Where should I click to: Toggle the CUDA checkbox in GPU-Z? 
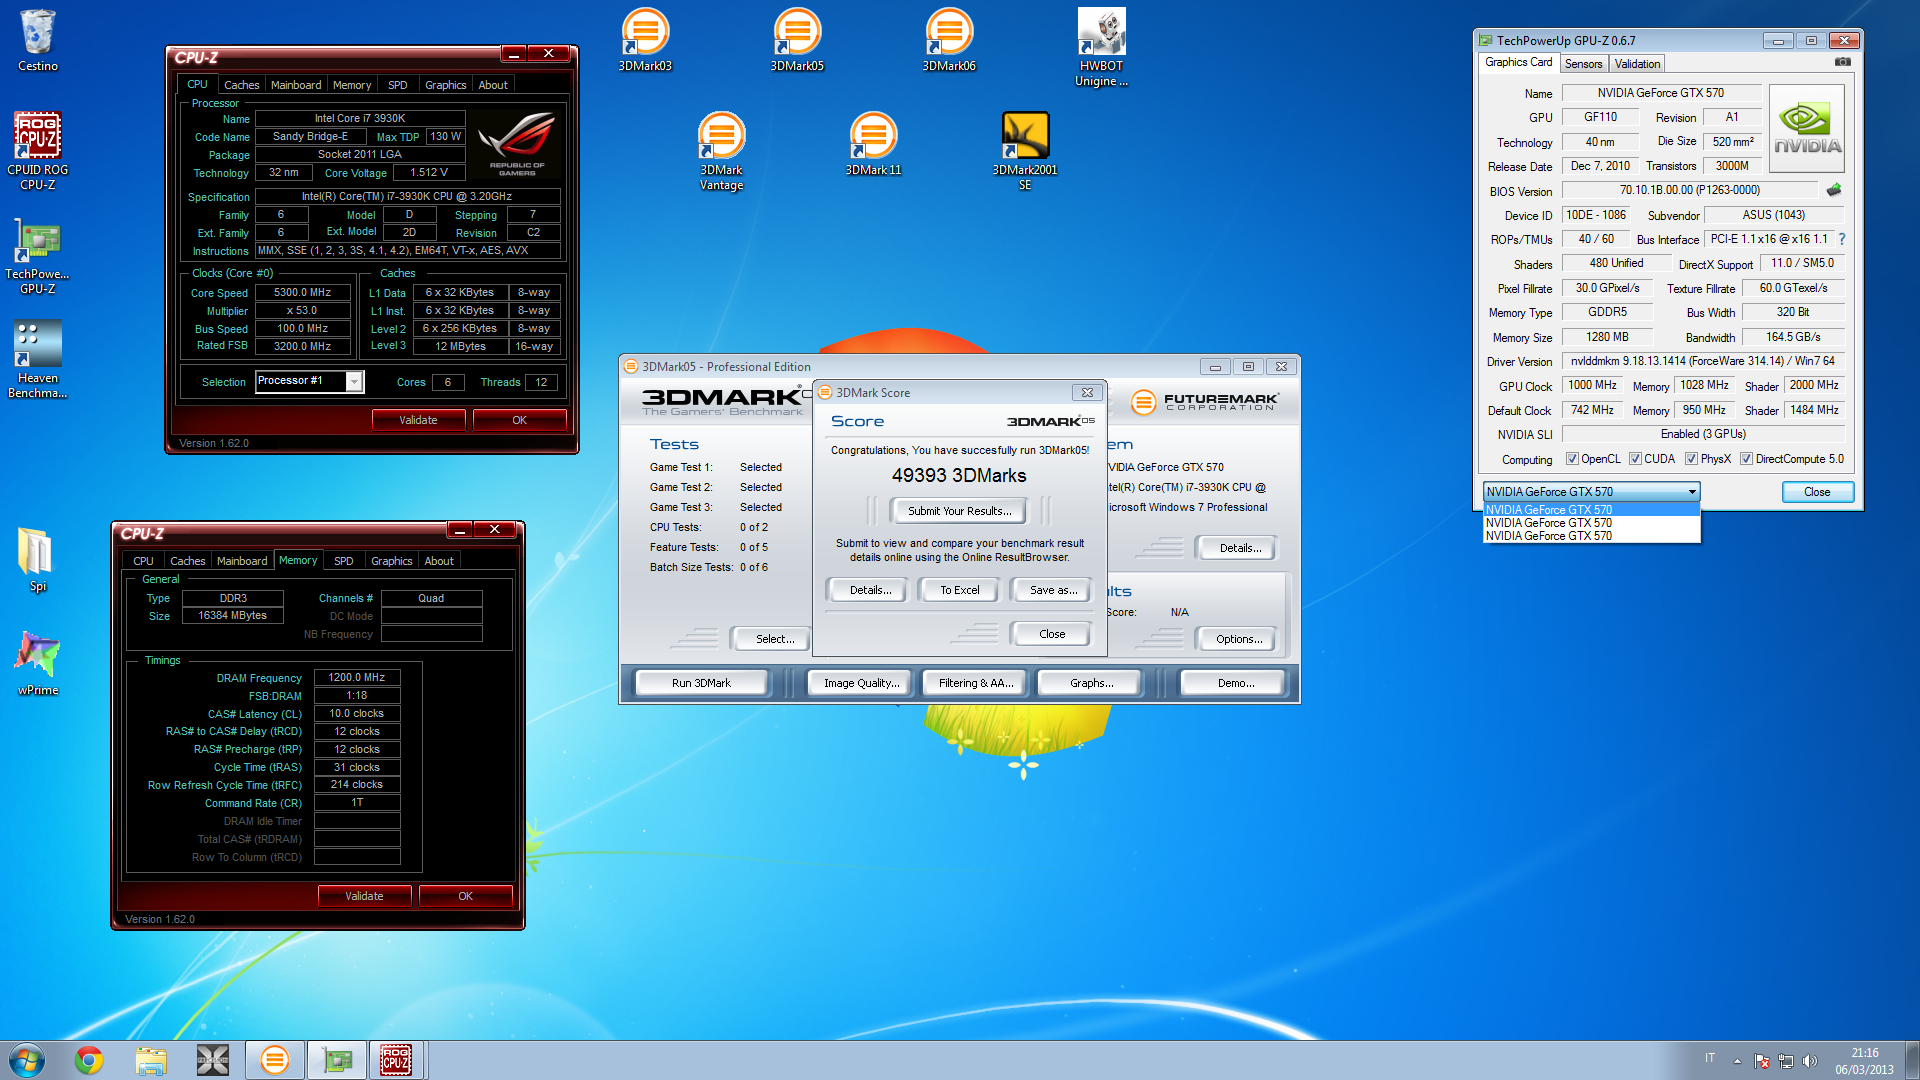[x=1635, y=459]
